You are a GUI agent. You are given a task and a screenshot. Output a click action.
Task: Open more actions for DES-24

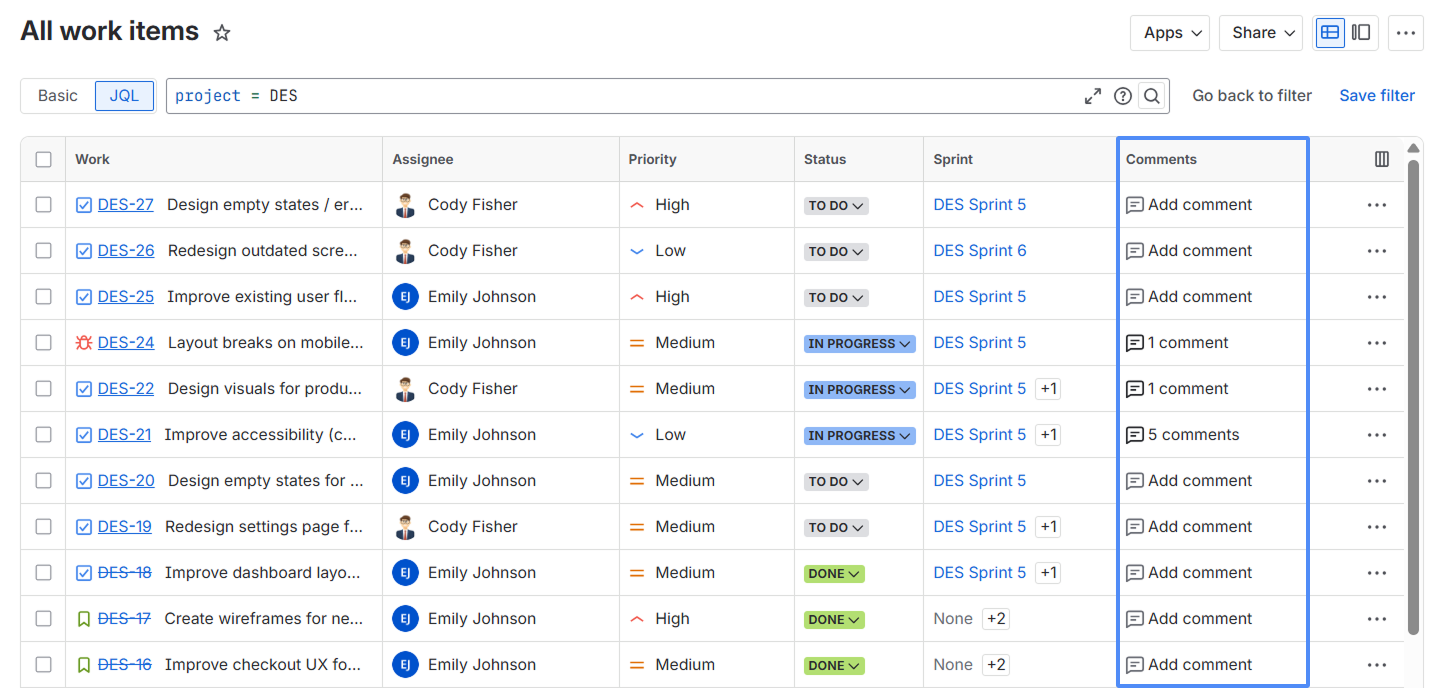[x=1377, y=343]
